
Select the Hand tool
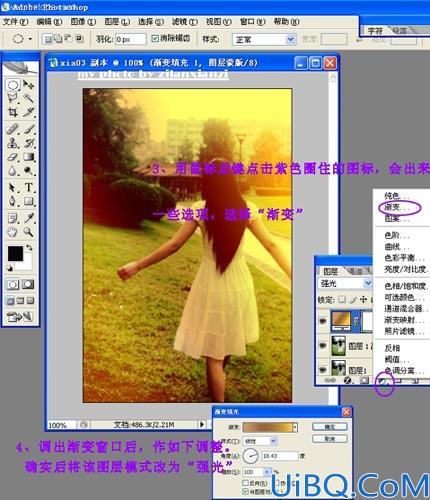pyautogui.click(x=13, y=232)
